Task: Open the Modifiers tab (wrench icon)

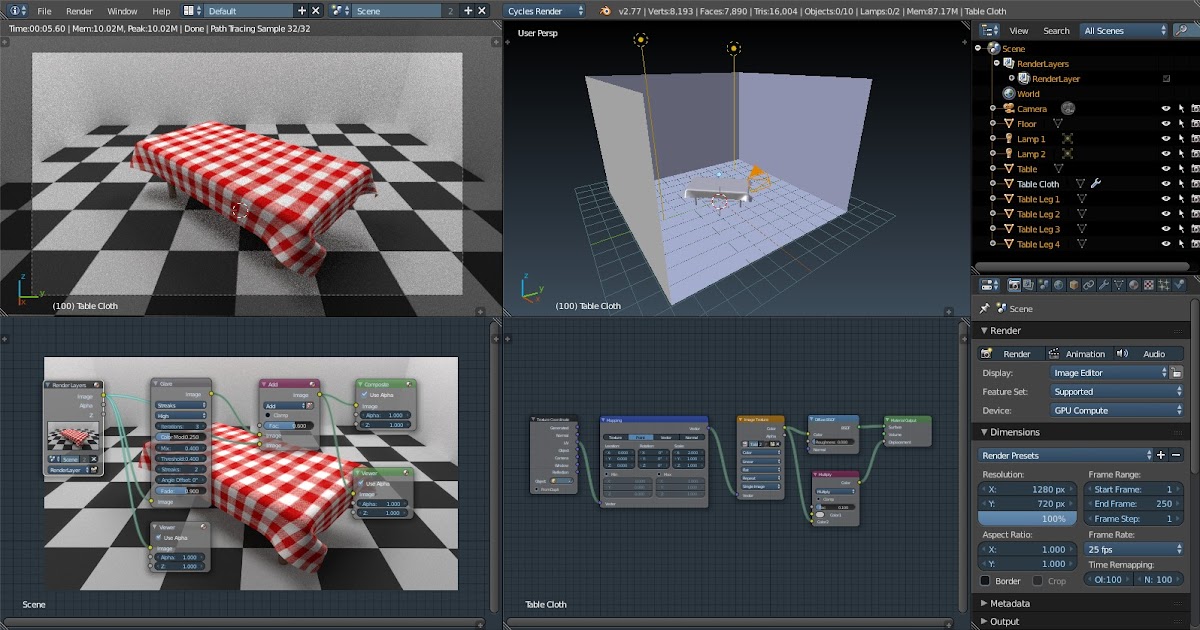Action: 1104,285
